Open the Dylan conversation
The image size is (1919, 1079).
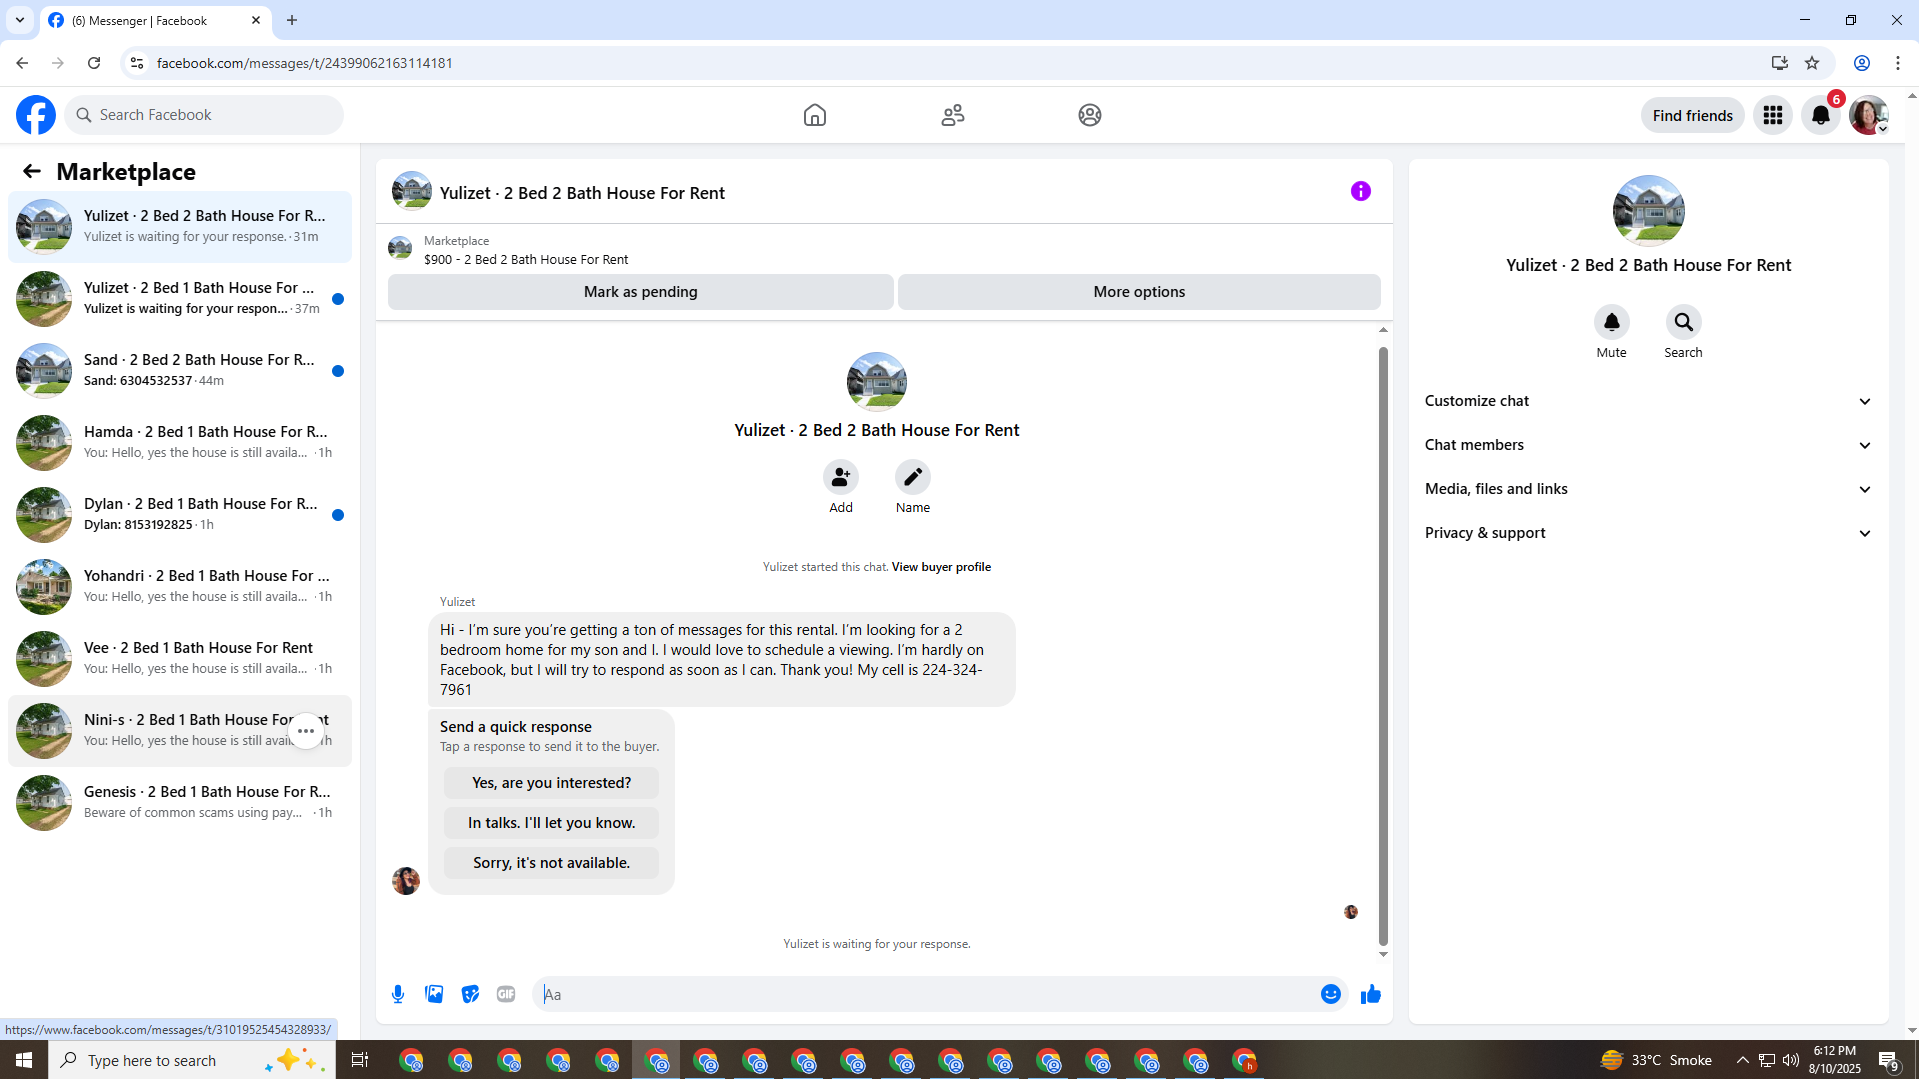(180, 515)
